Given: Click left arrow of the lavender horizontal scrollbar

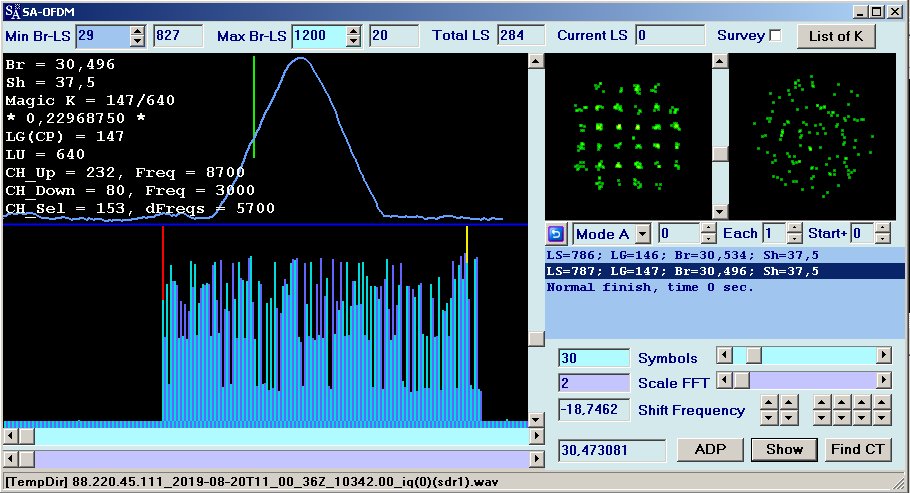Looking at the screenshot, I should [x=10, y=459].
